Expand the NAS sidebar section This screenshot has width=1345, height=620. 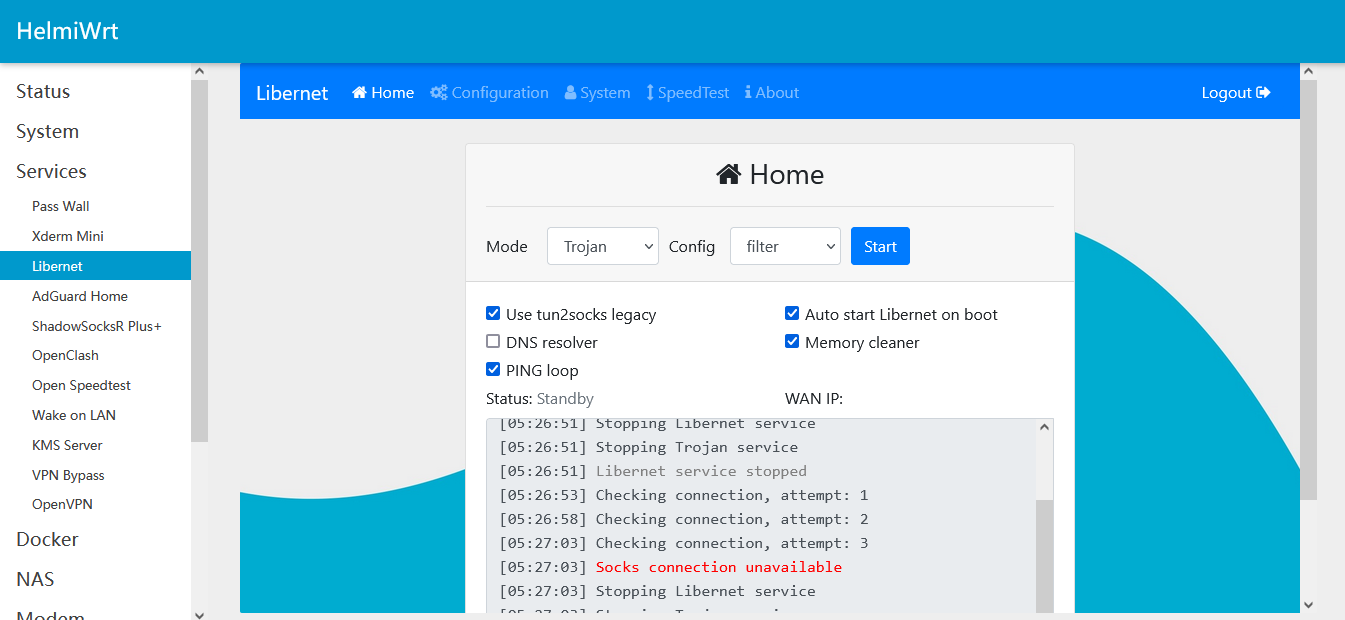click(x=35, y=579)
